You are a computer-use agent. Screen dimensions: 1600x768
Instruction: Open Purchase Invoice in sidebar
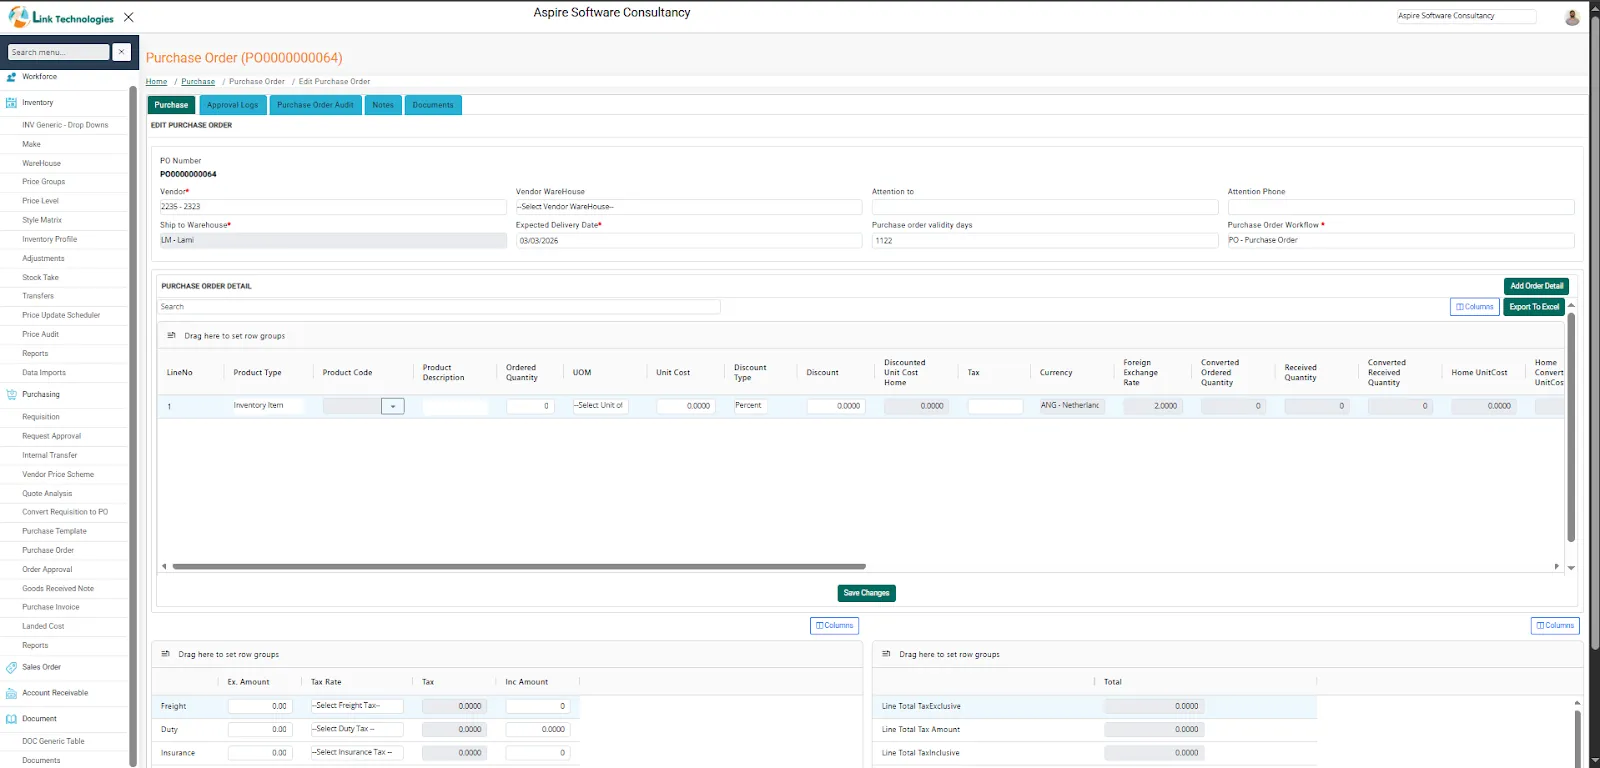pos(51,607)
